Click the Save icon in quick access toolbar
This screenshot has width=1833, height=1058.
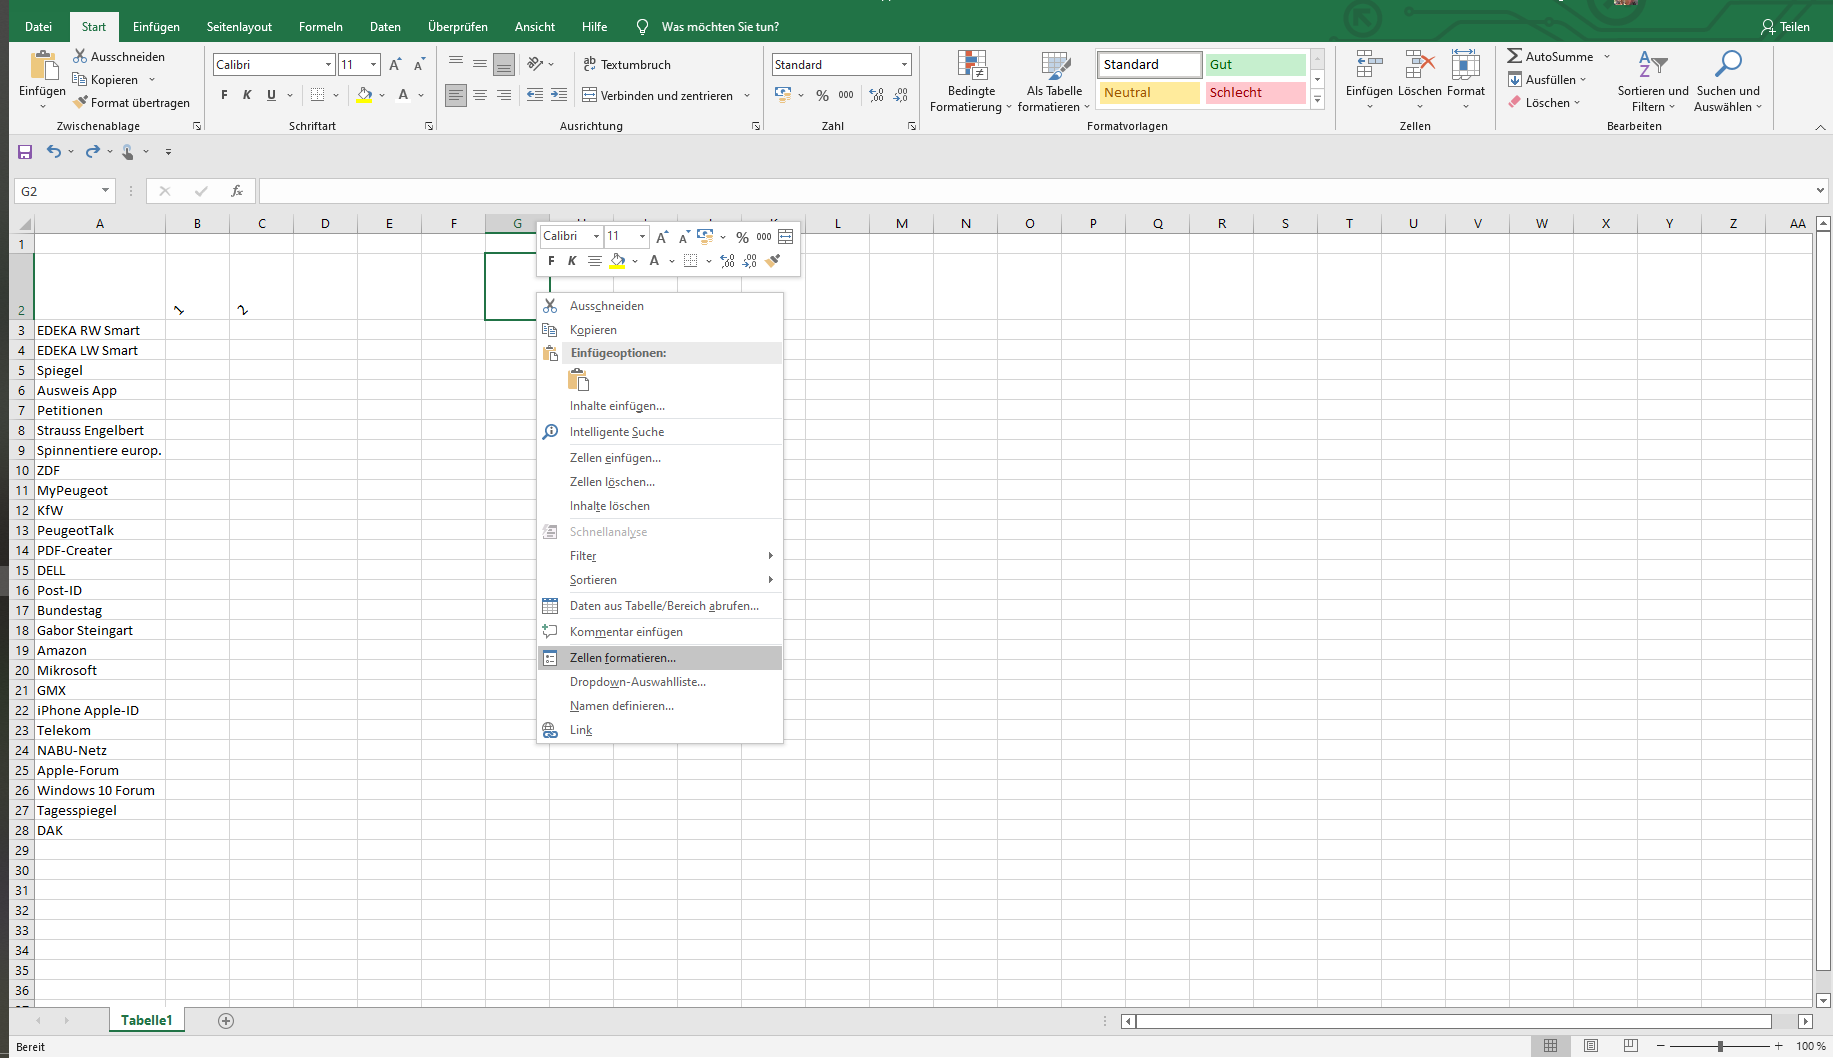pyautogui.click(x=25, y=152)
